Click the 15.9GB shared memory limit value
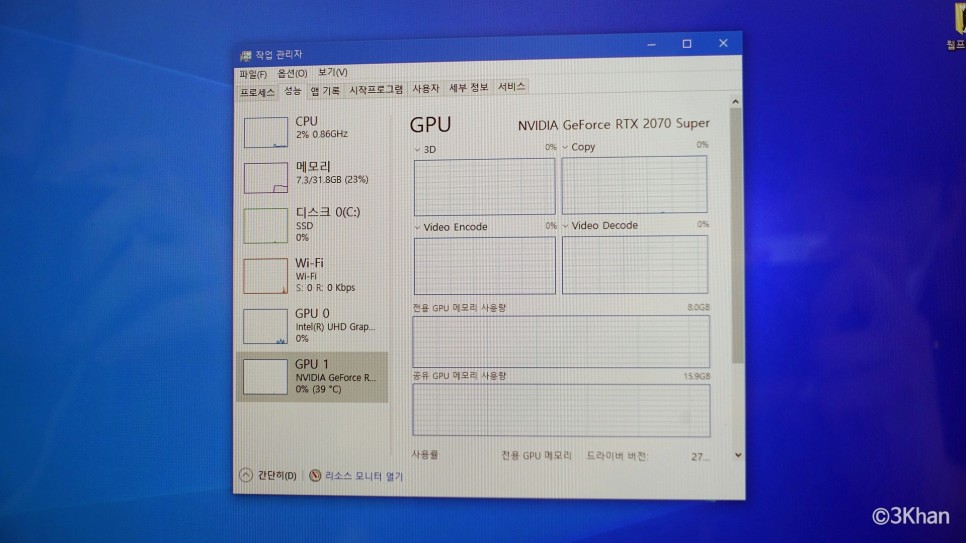This screenshot has height=543, width=966. (696, 376)
